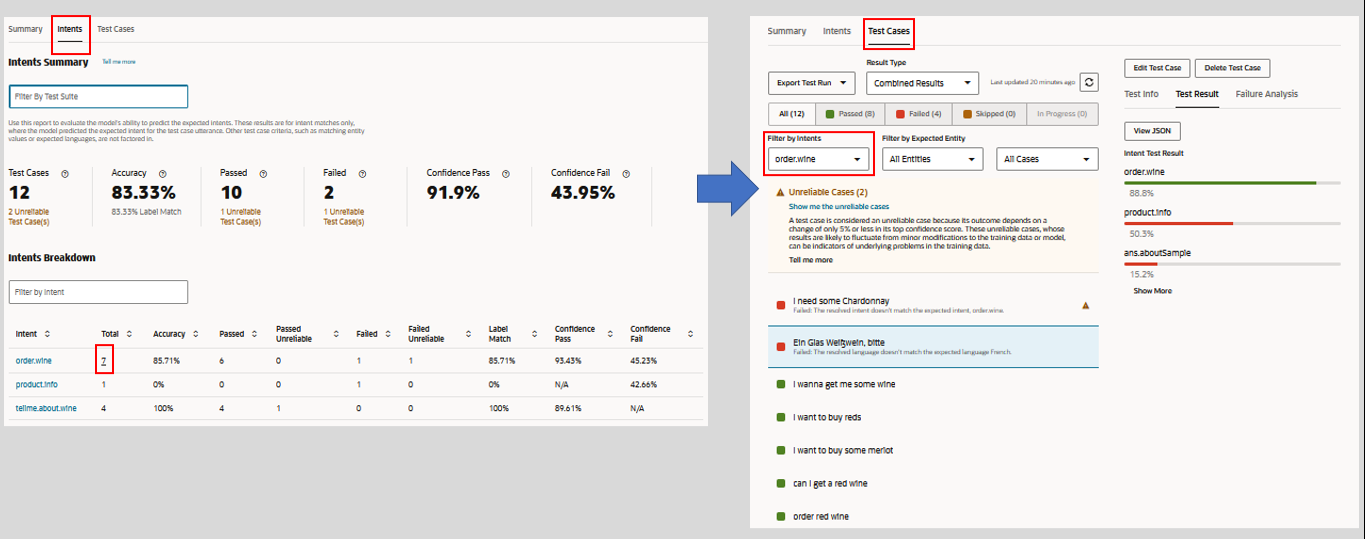The width and height of the screenshot is (1365, 539).
Task: Click help icon beside Test Cases count
Action: [x=65, y=173]
